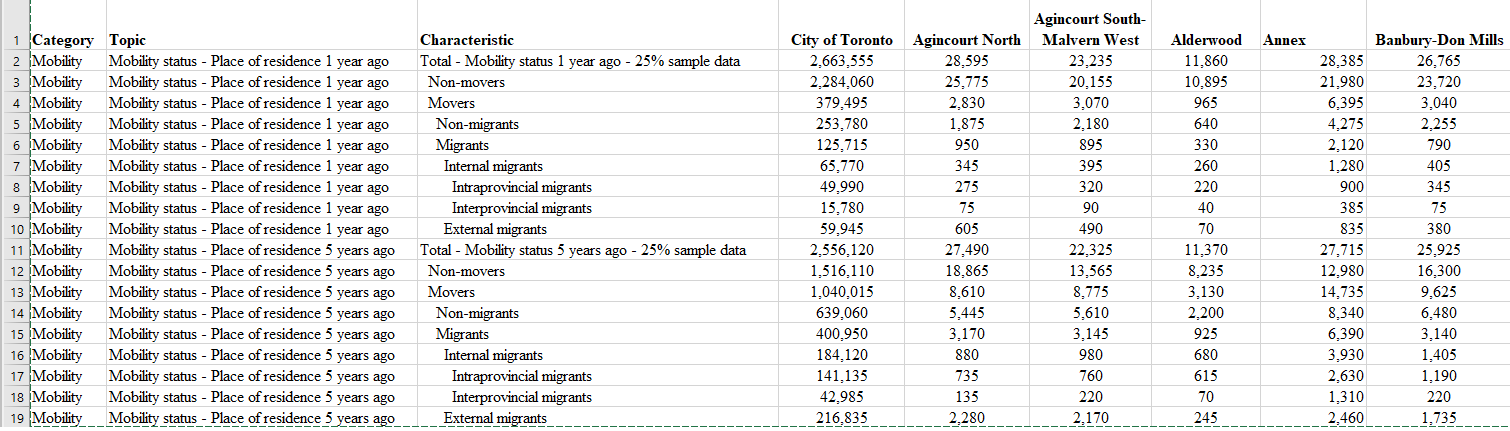The width and height of the screenshot is (1510, 431).
Task: Click the cell 'Total - Mobility status 1 year ago - 25% sample data'
Action: (597, 61)
